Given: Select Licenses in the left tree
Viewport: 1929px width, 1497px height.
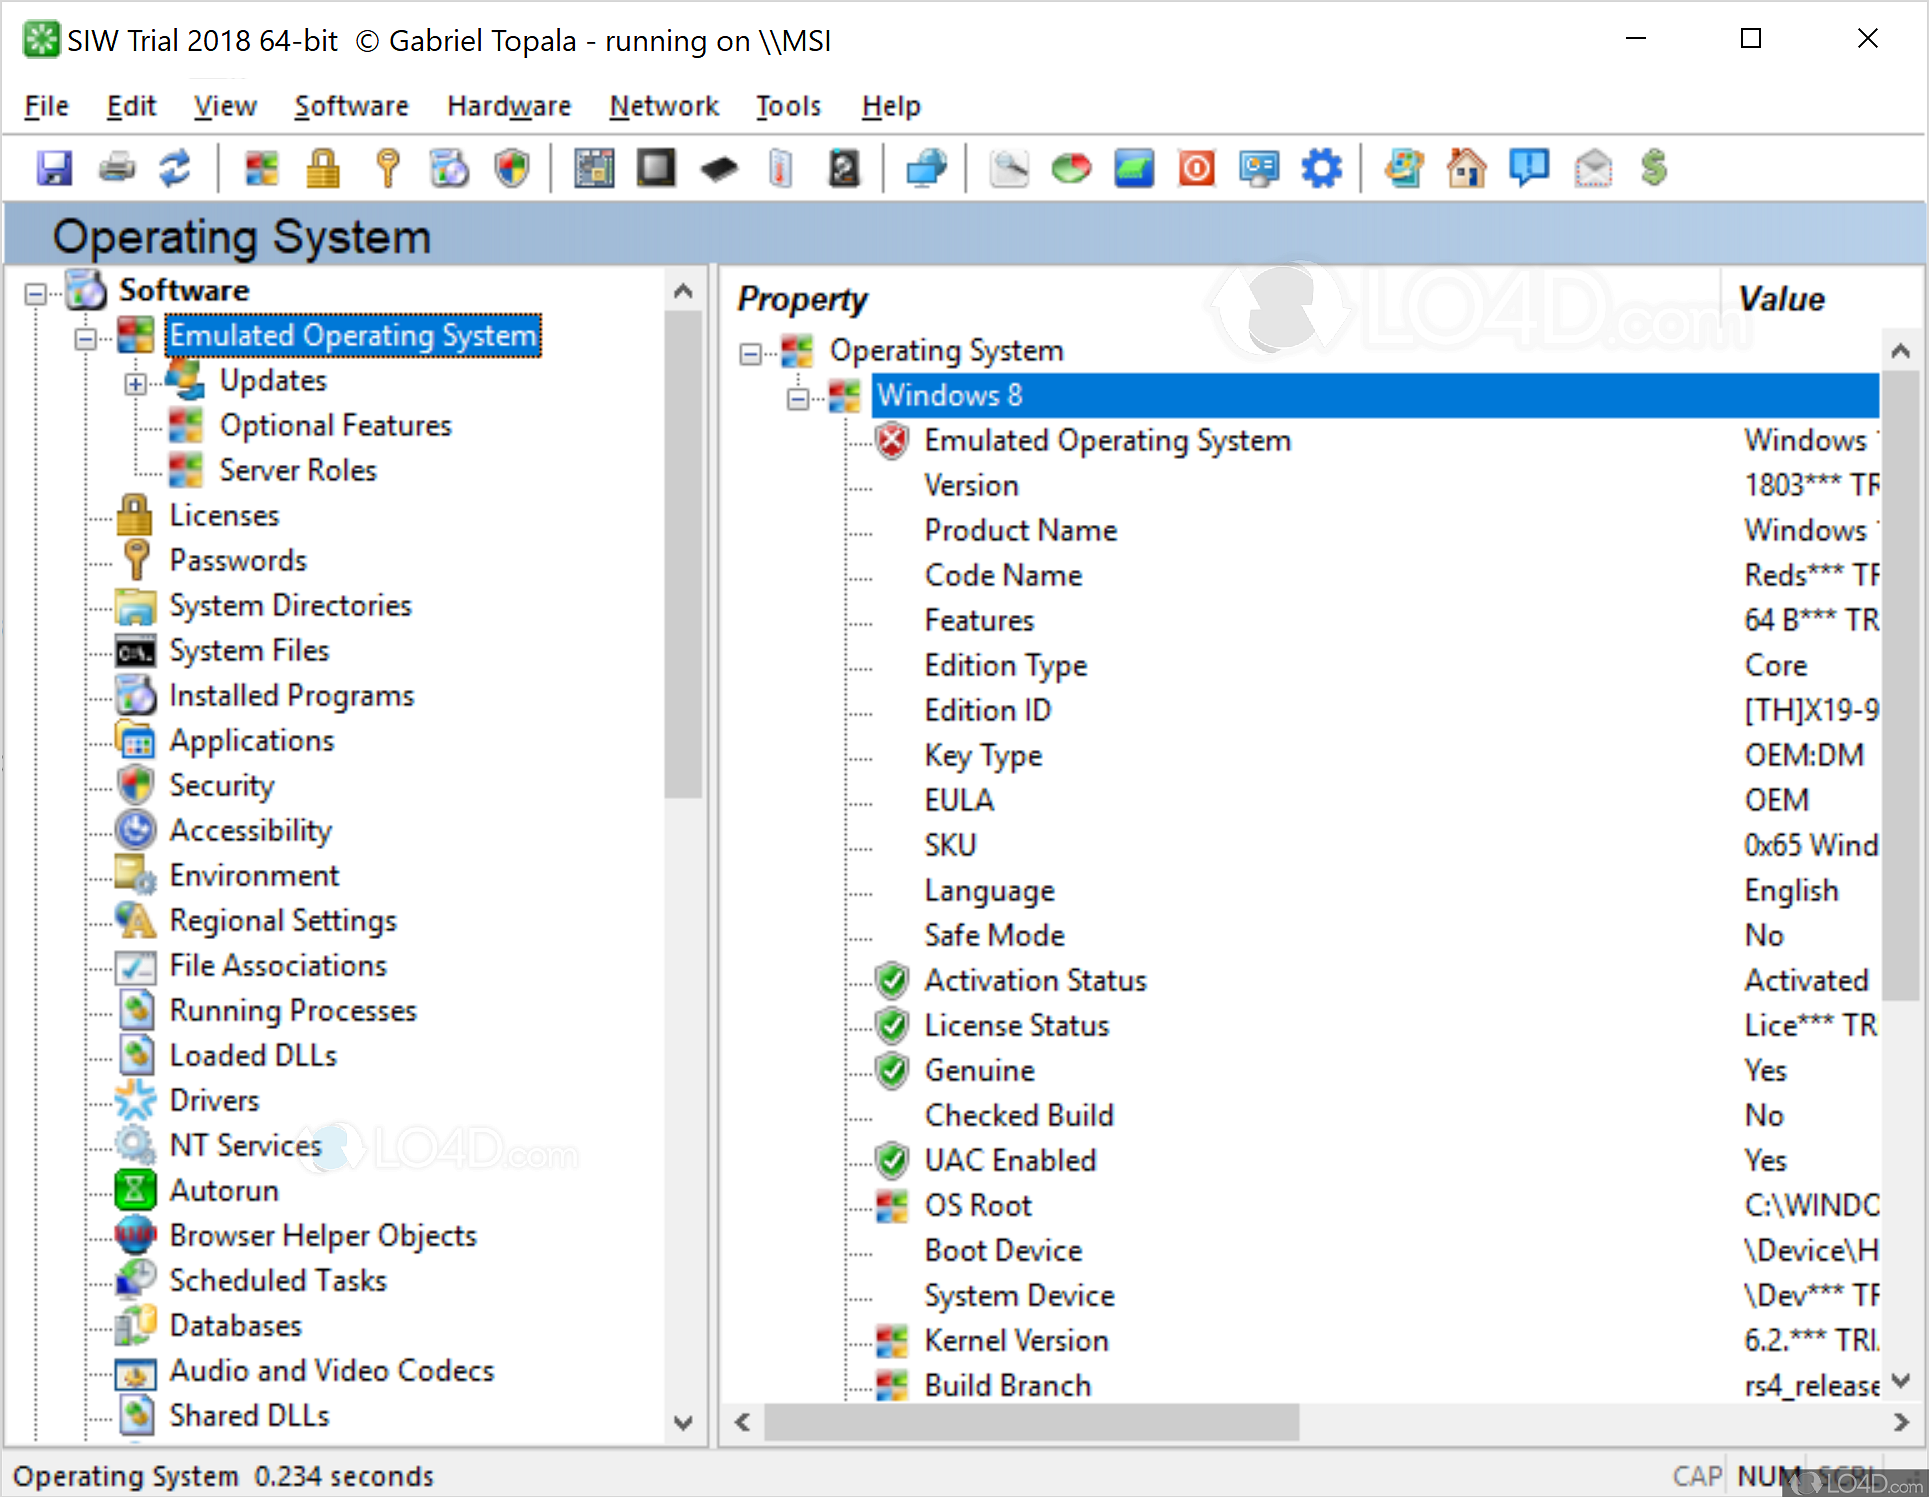Looking at the screenshot, I should [x=224, y=515].
